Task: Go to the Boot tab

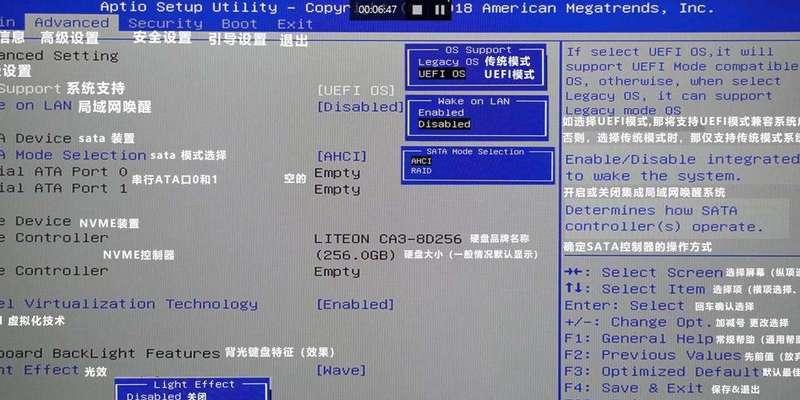Action: [239, 23]
